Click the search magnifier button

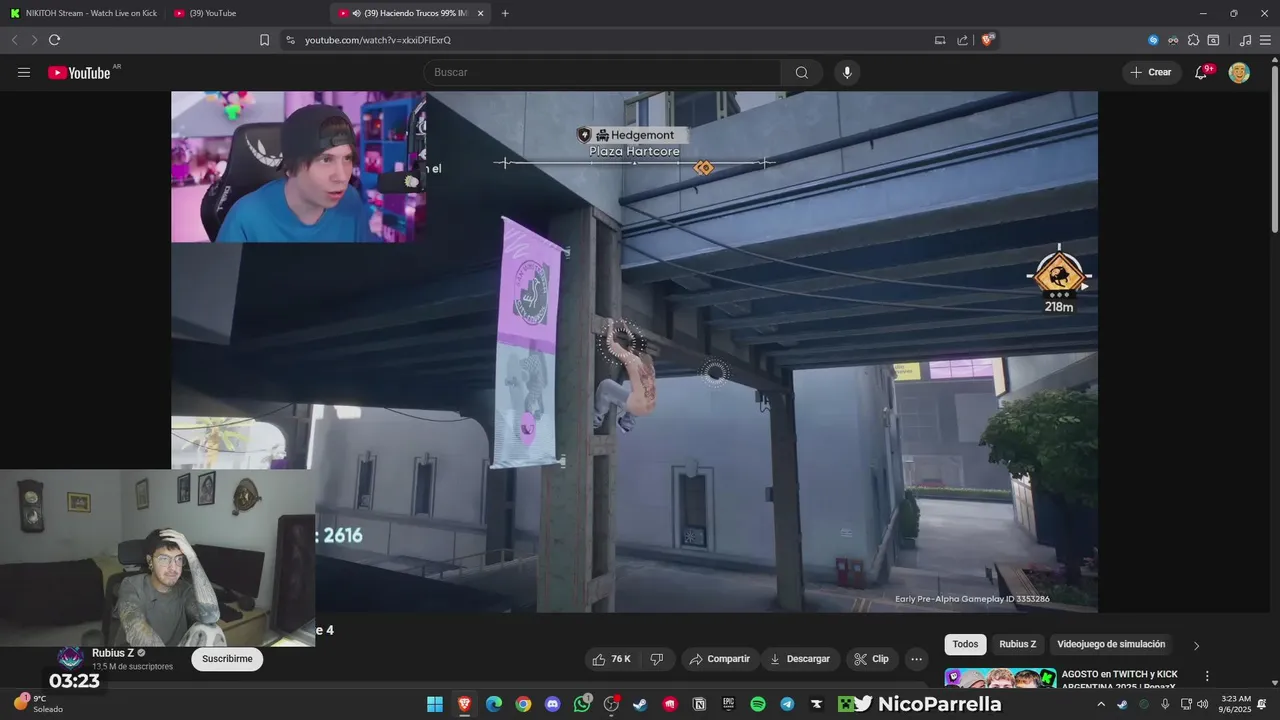tap(802, 72)
